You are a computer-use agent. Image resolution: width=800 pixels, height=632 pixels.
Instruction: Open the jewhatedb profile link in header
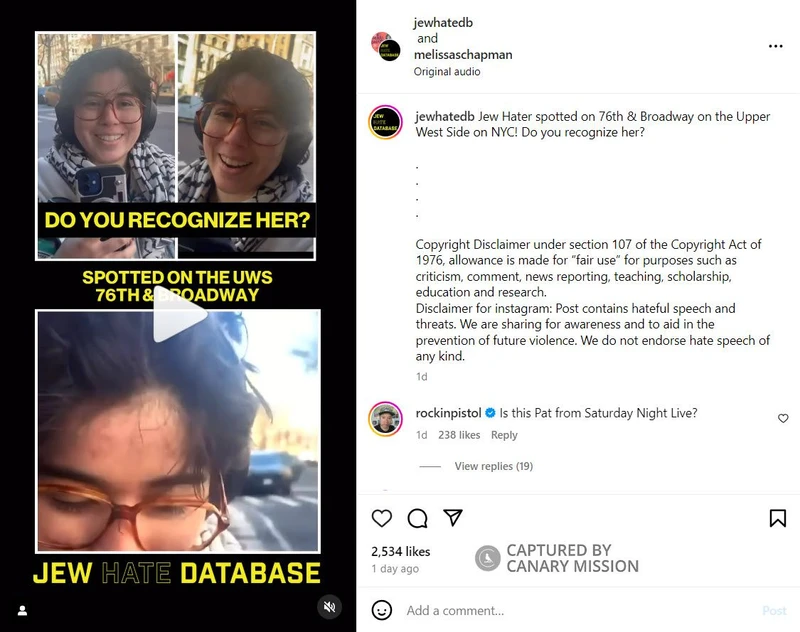pos(443,22)
